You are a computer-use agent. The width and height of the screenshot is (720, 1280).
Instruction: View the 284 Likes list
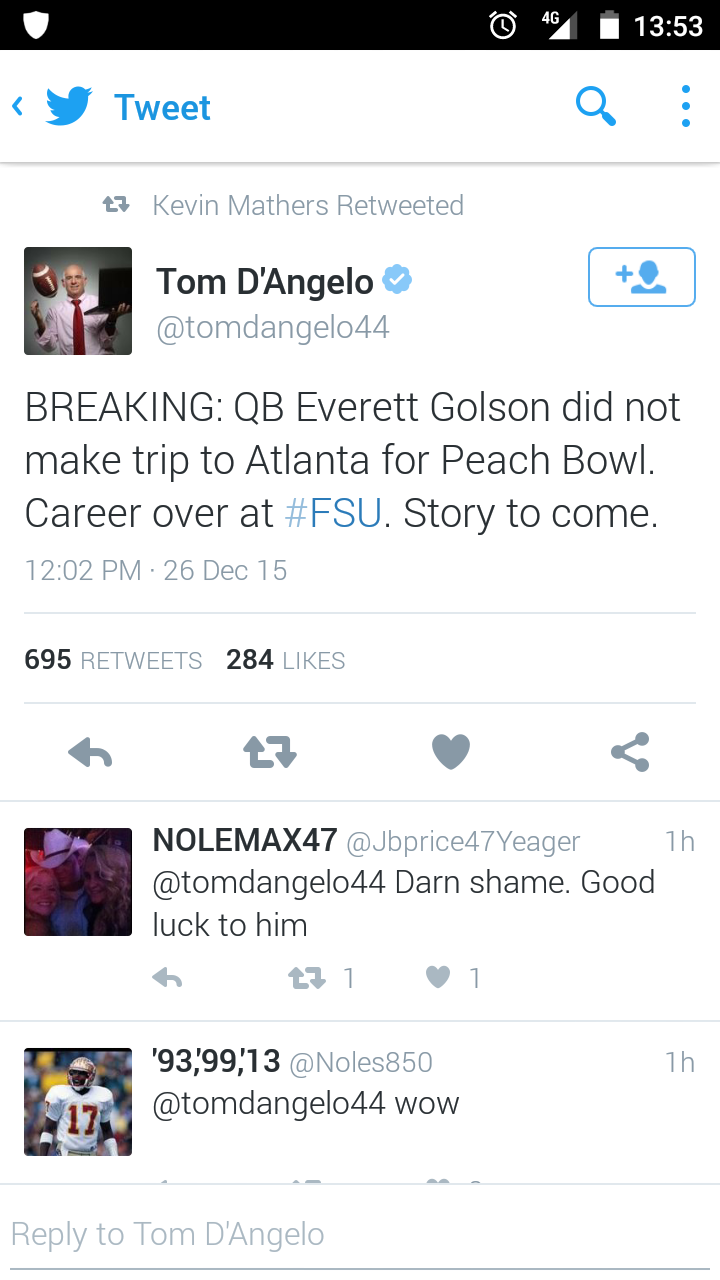(285, 660)
